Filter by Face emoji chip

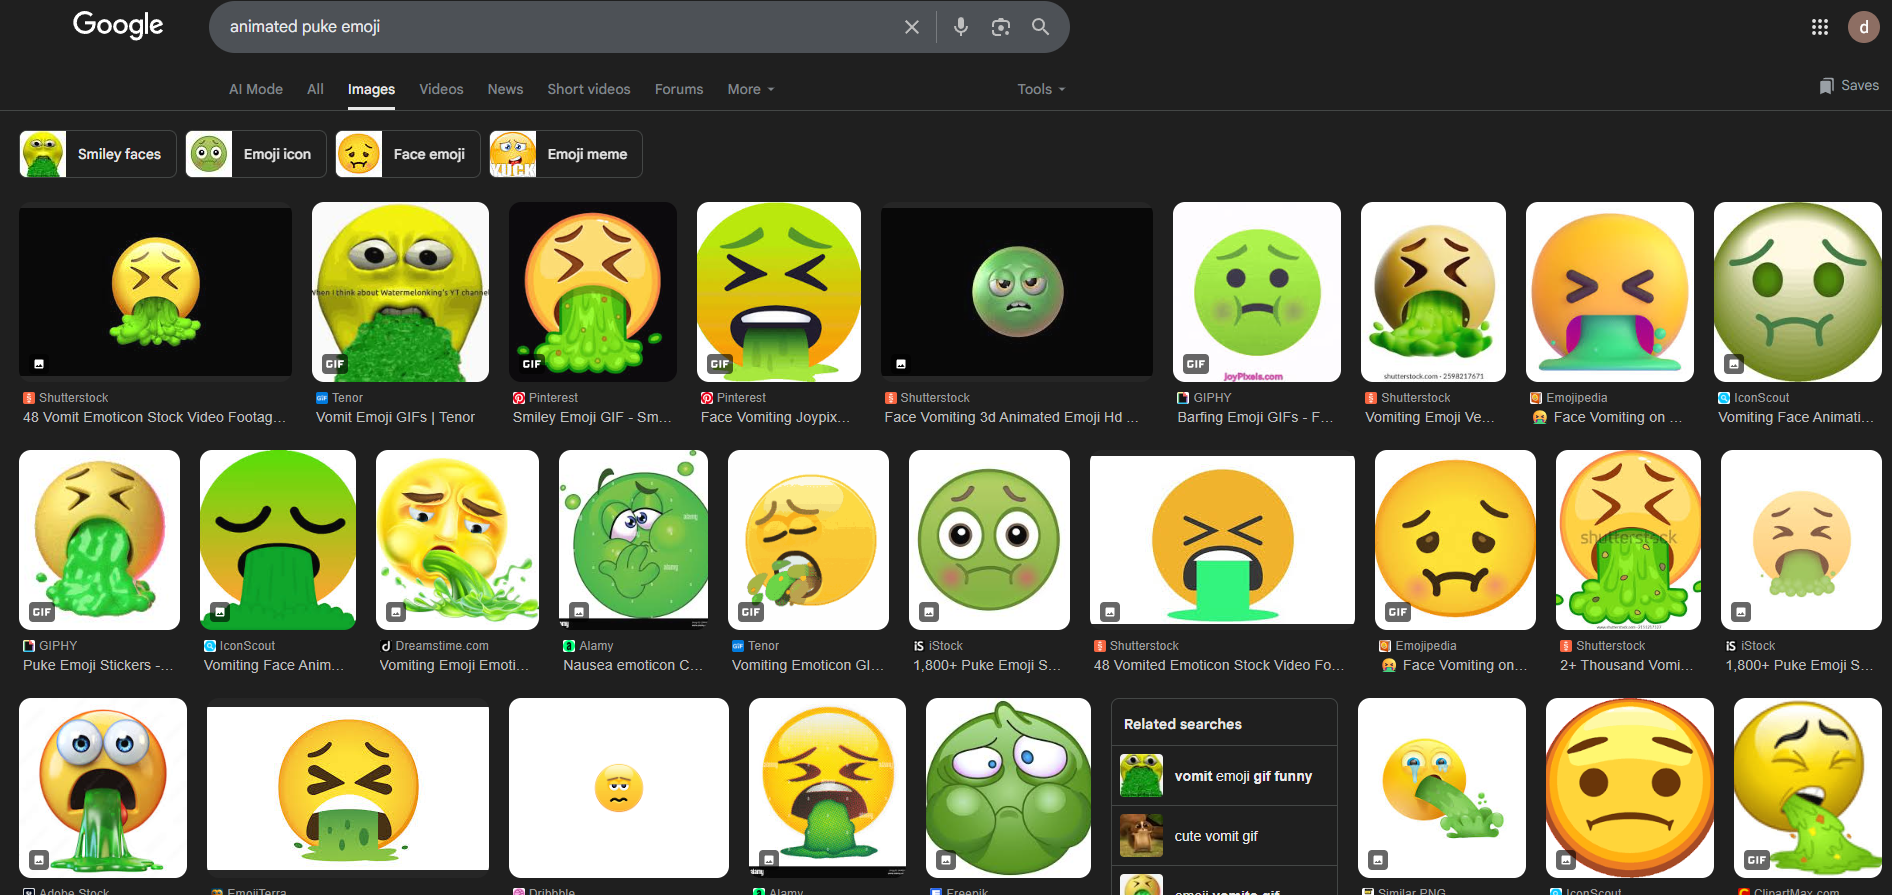click(408, 154)
